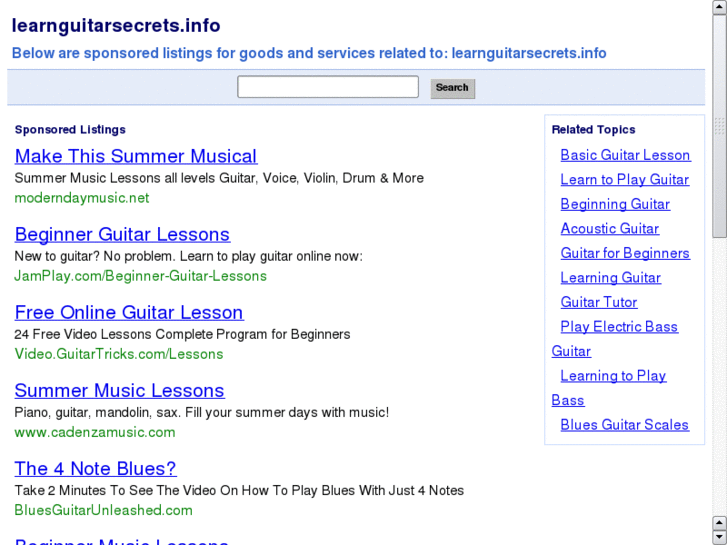Click the scrollbar up arrow at top

tap(720, 7)
